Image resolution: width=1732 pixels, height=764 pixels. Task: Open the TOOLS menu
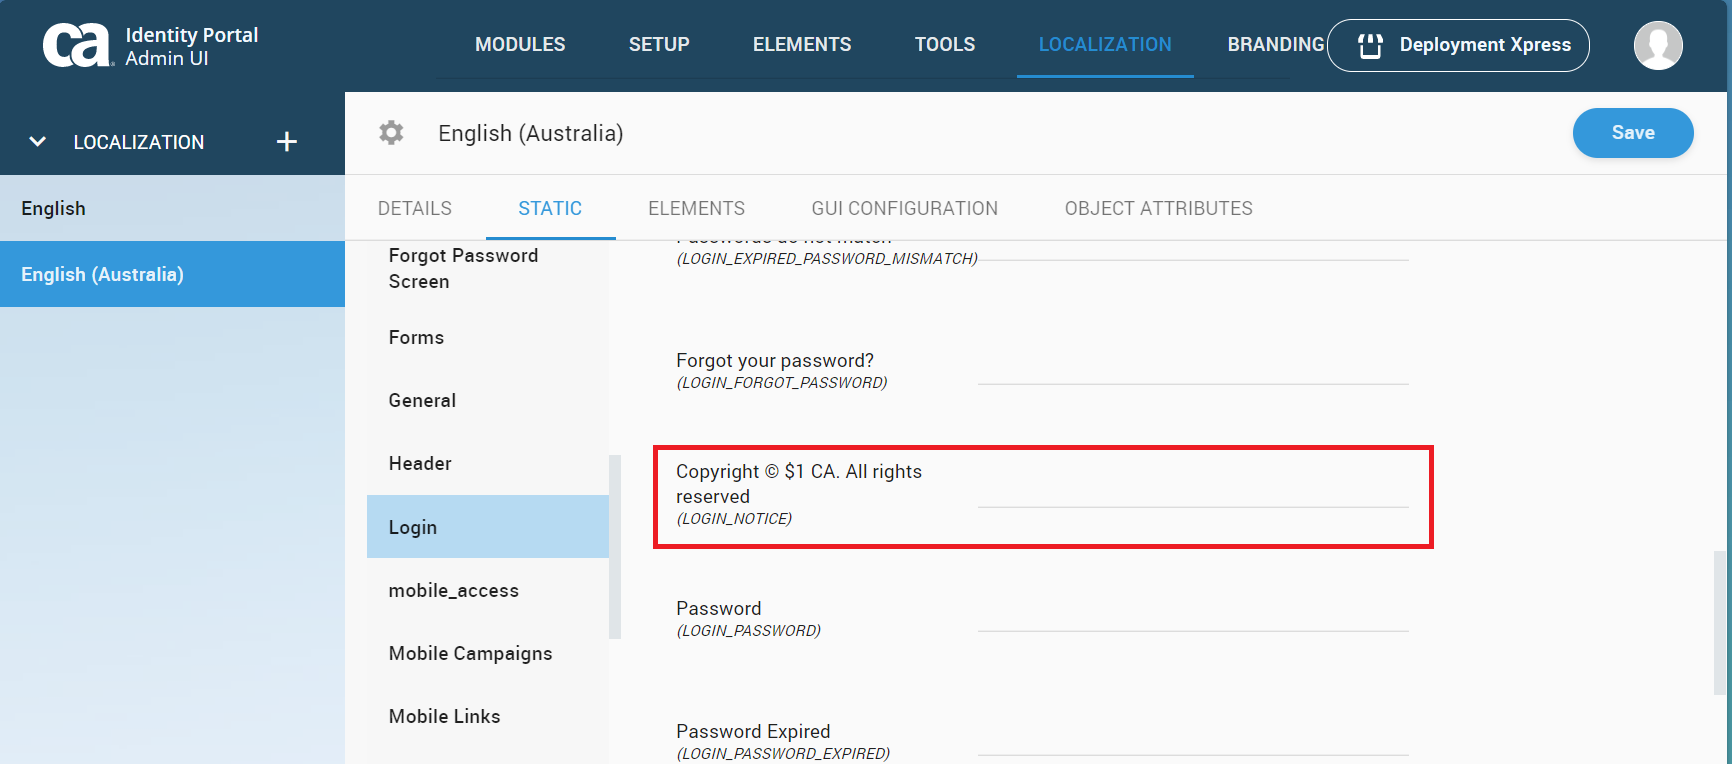(x=944, y=45)
